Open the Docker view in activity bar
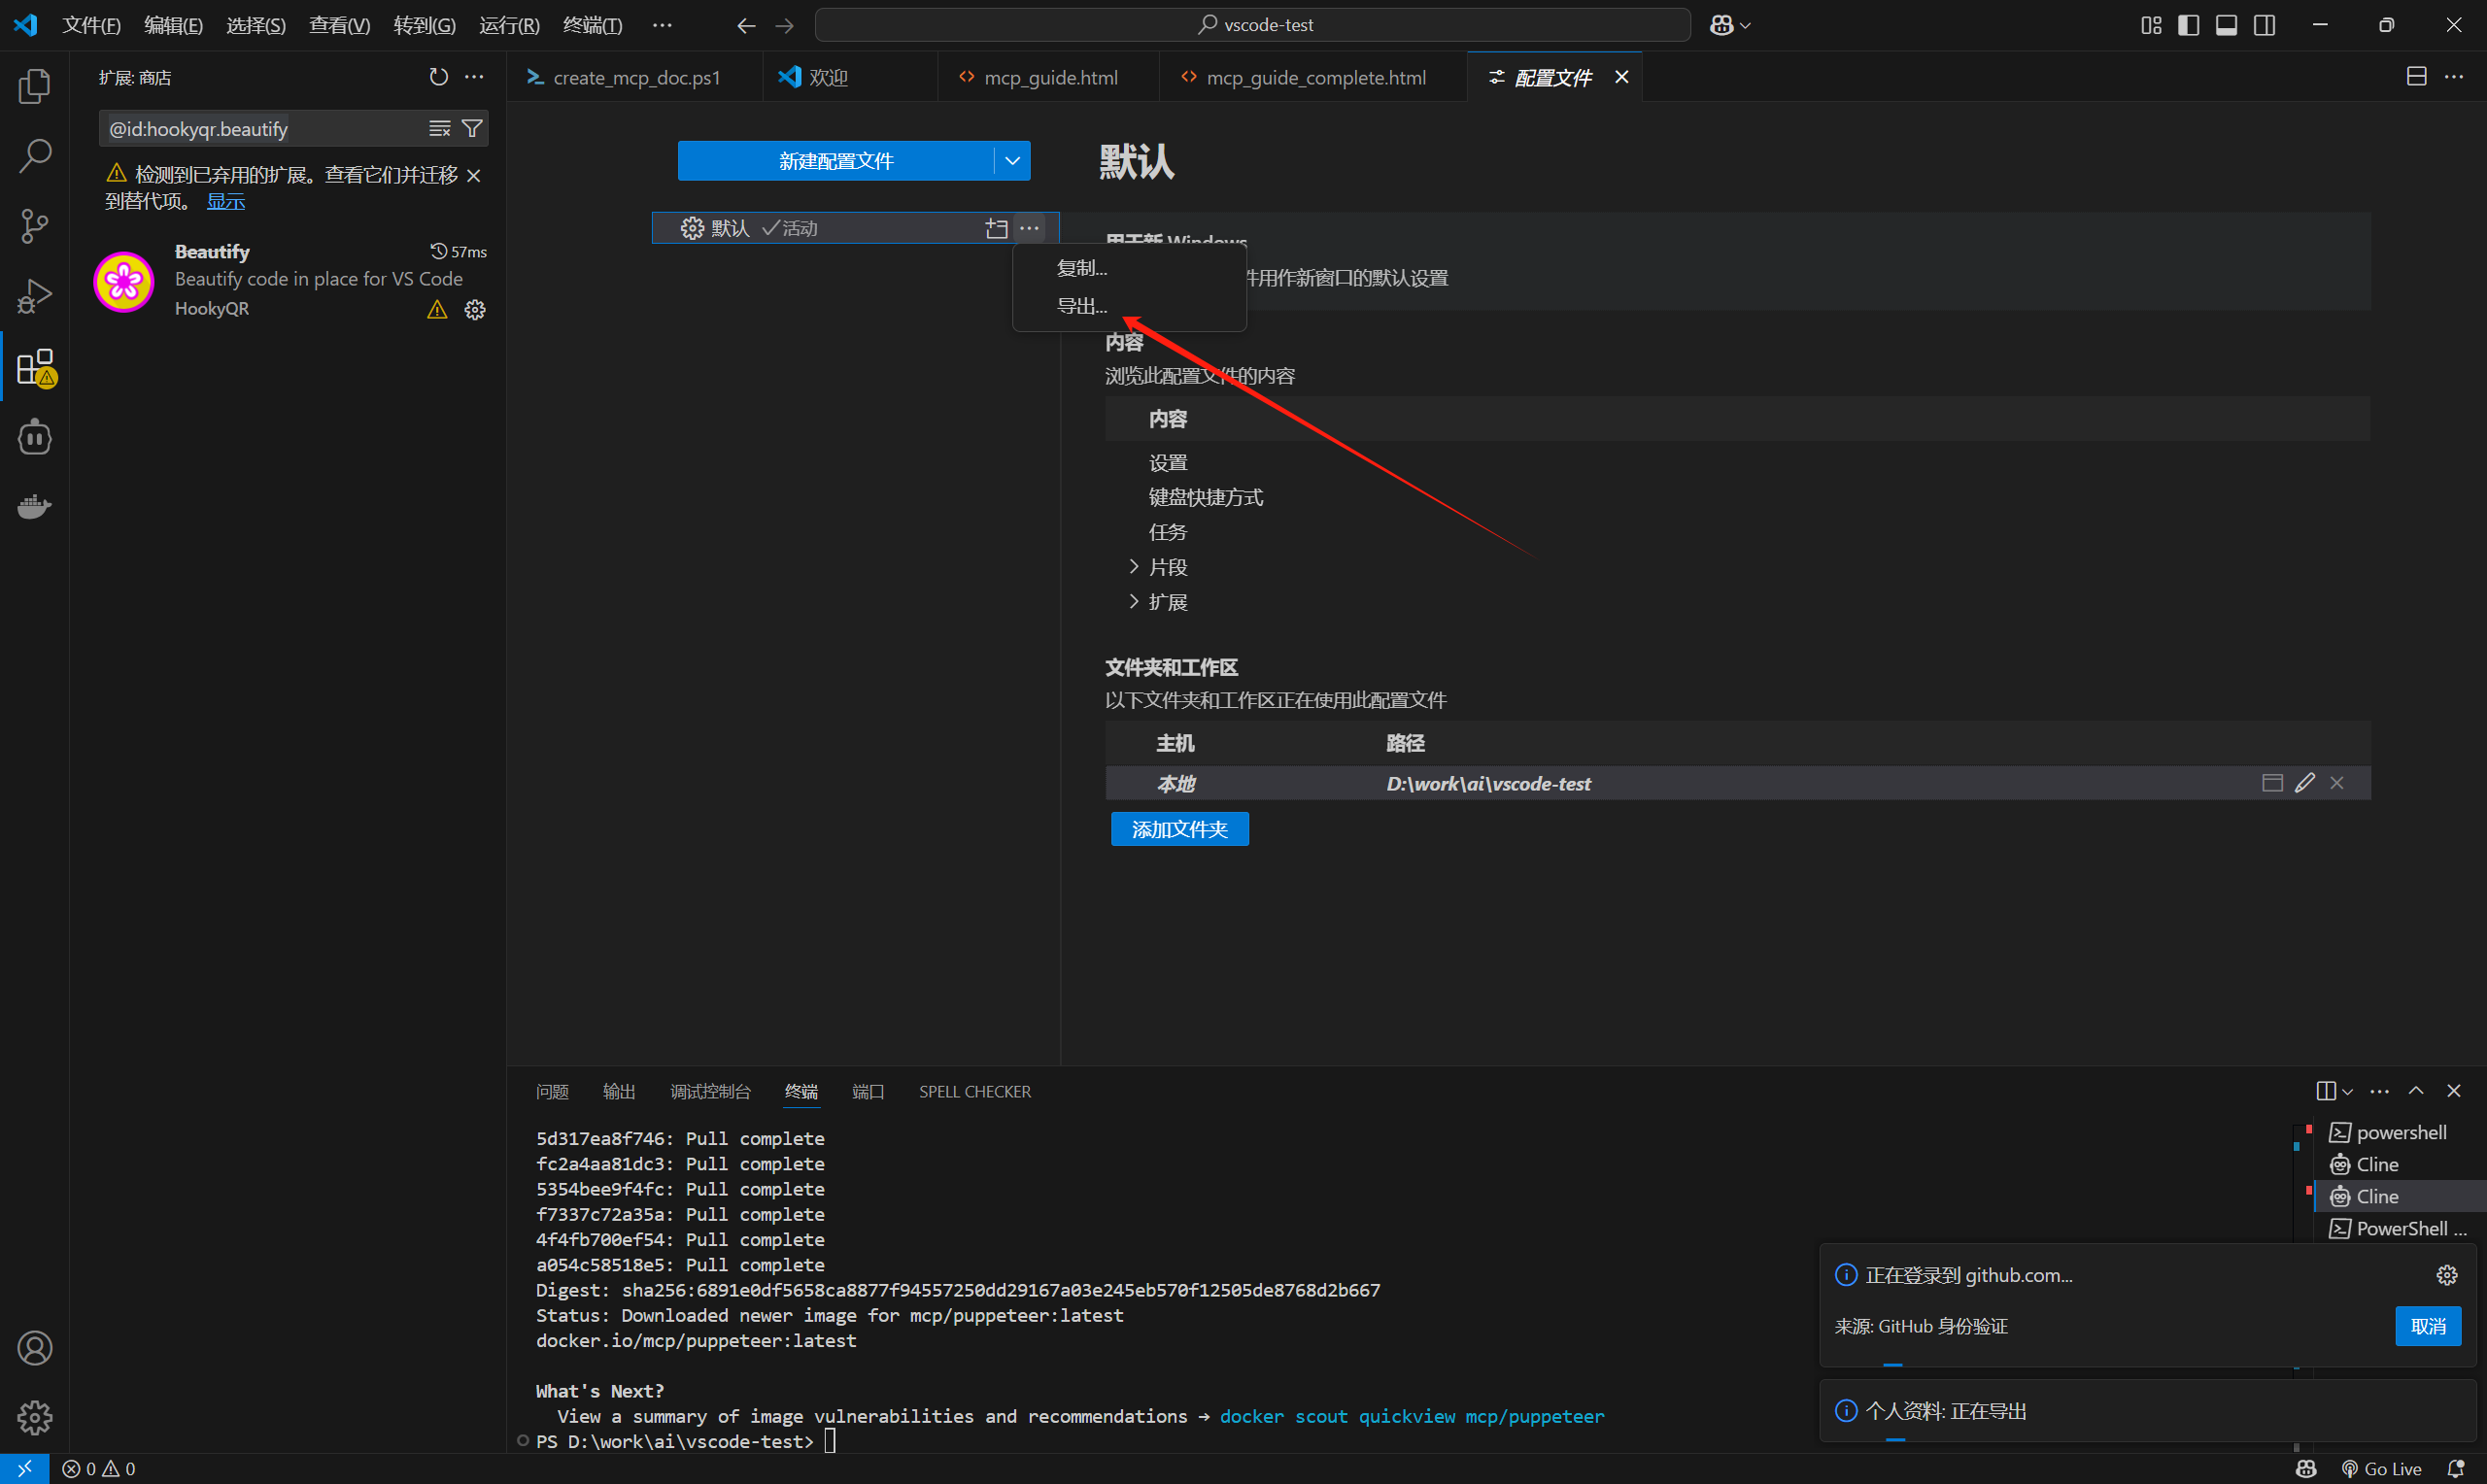The image size is (2487, 1484). tap(35, 507)
